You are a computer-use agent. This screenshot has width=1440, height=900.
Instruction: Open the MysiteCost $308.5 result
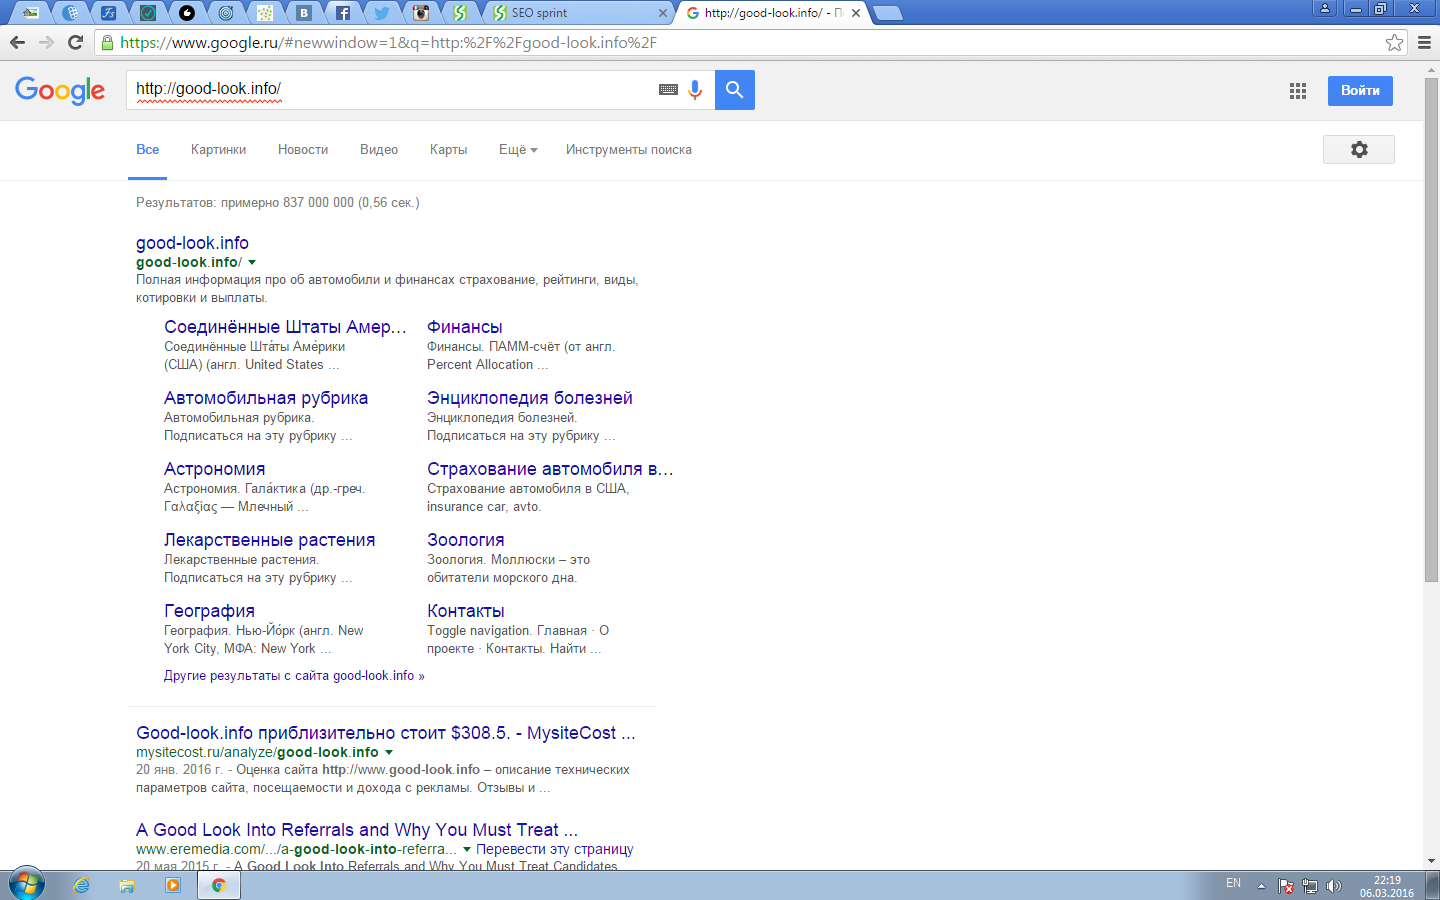coord(386,733)
